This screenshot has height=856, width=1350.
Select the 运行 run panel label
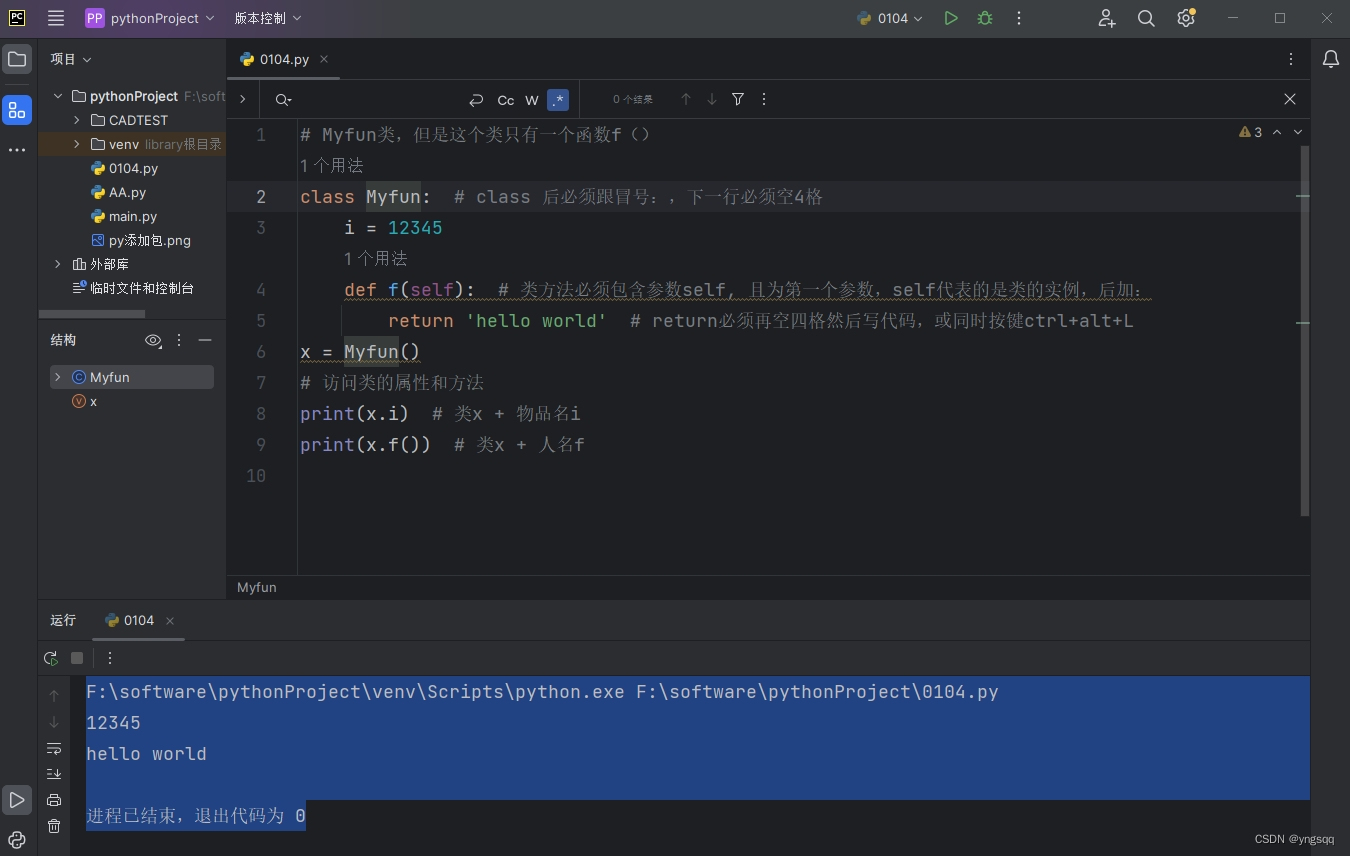63,620
